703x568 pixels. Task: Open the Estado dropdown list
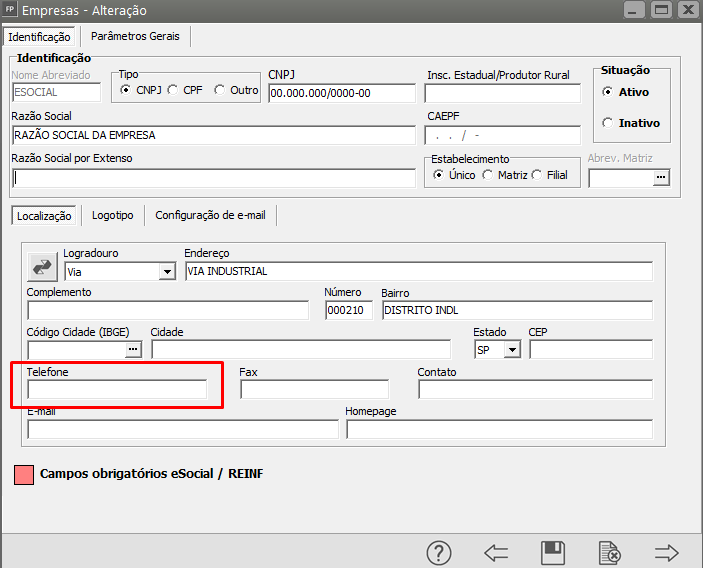coord(512,349)
